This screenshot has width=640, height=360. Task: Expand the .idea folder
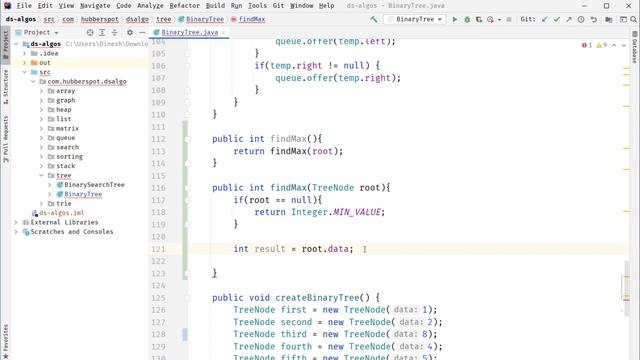(24, 53)
